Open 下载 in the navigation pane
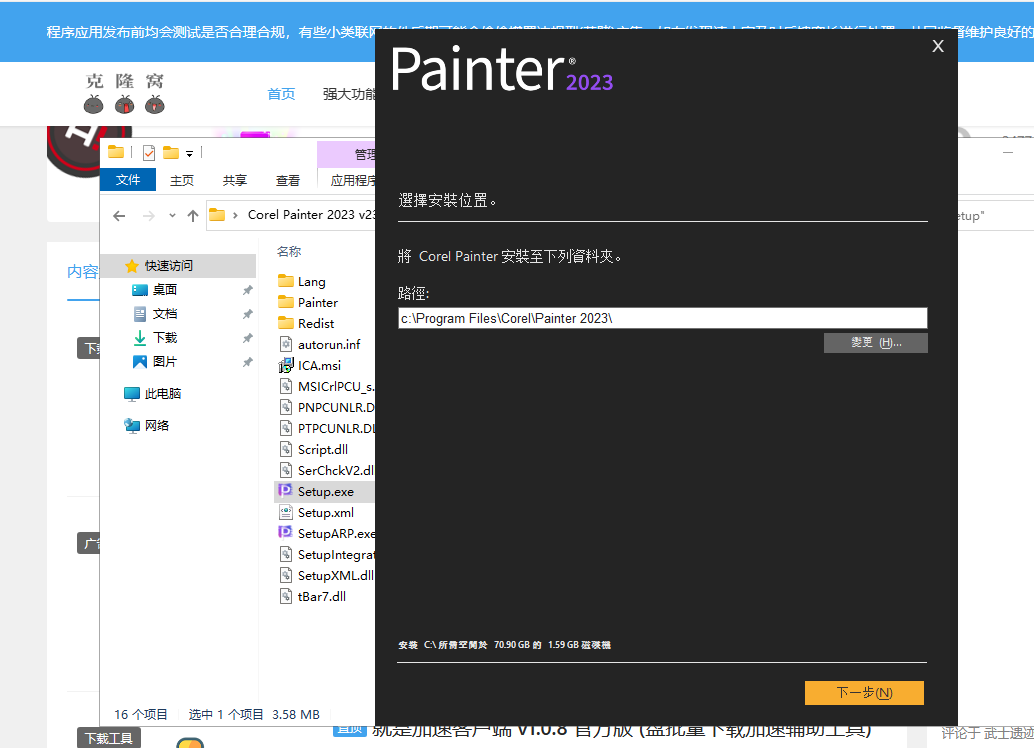The image size is (1034, 748). pyautogui.click(x=165, y=338)
